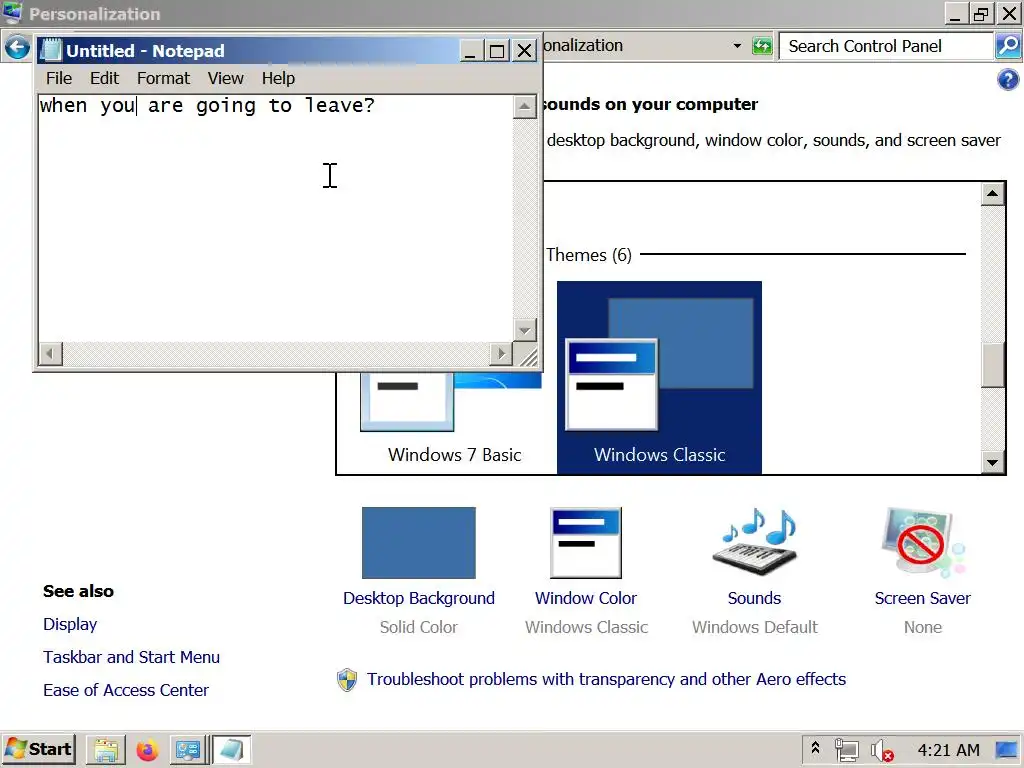Show hidden tray icons arrow
Image resolution: width=1024 pixels, height=768 pixels.
point(815,749)
